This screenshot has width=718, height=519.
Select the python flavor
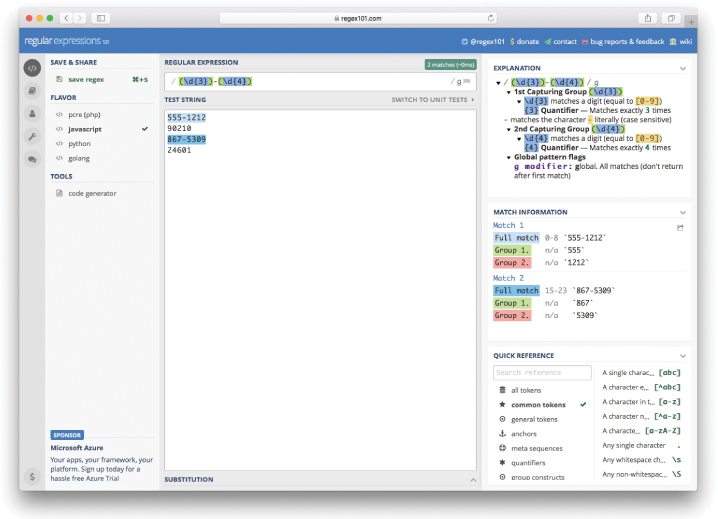click(79, 143)
